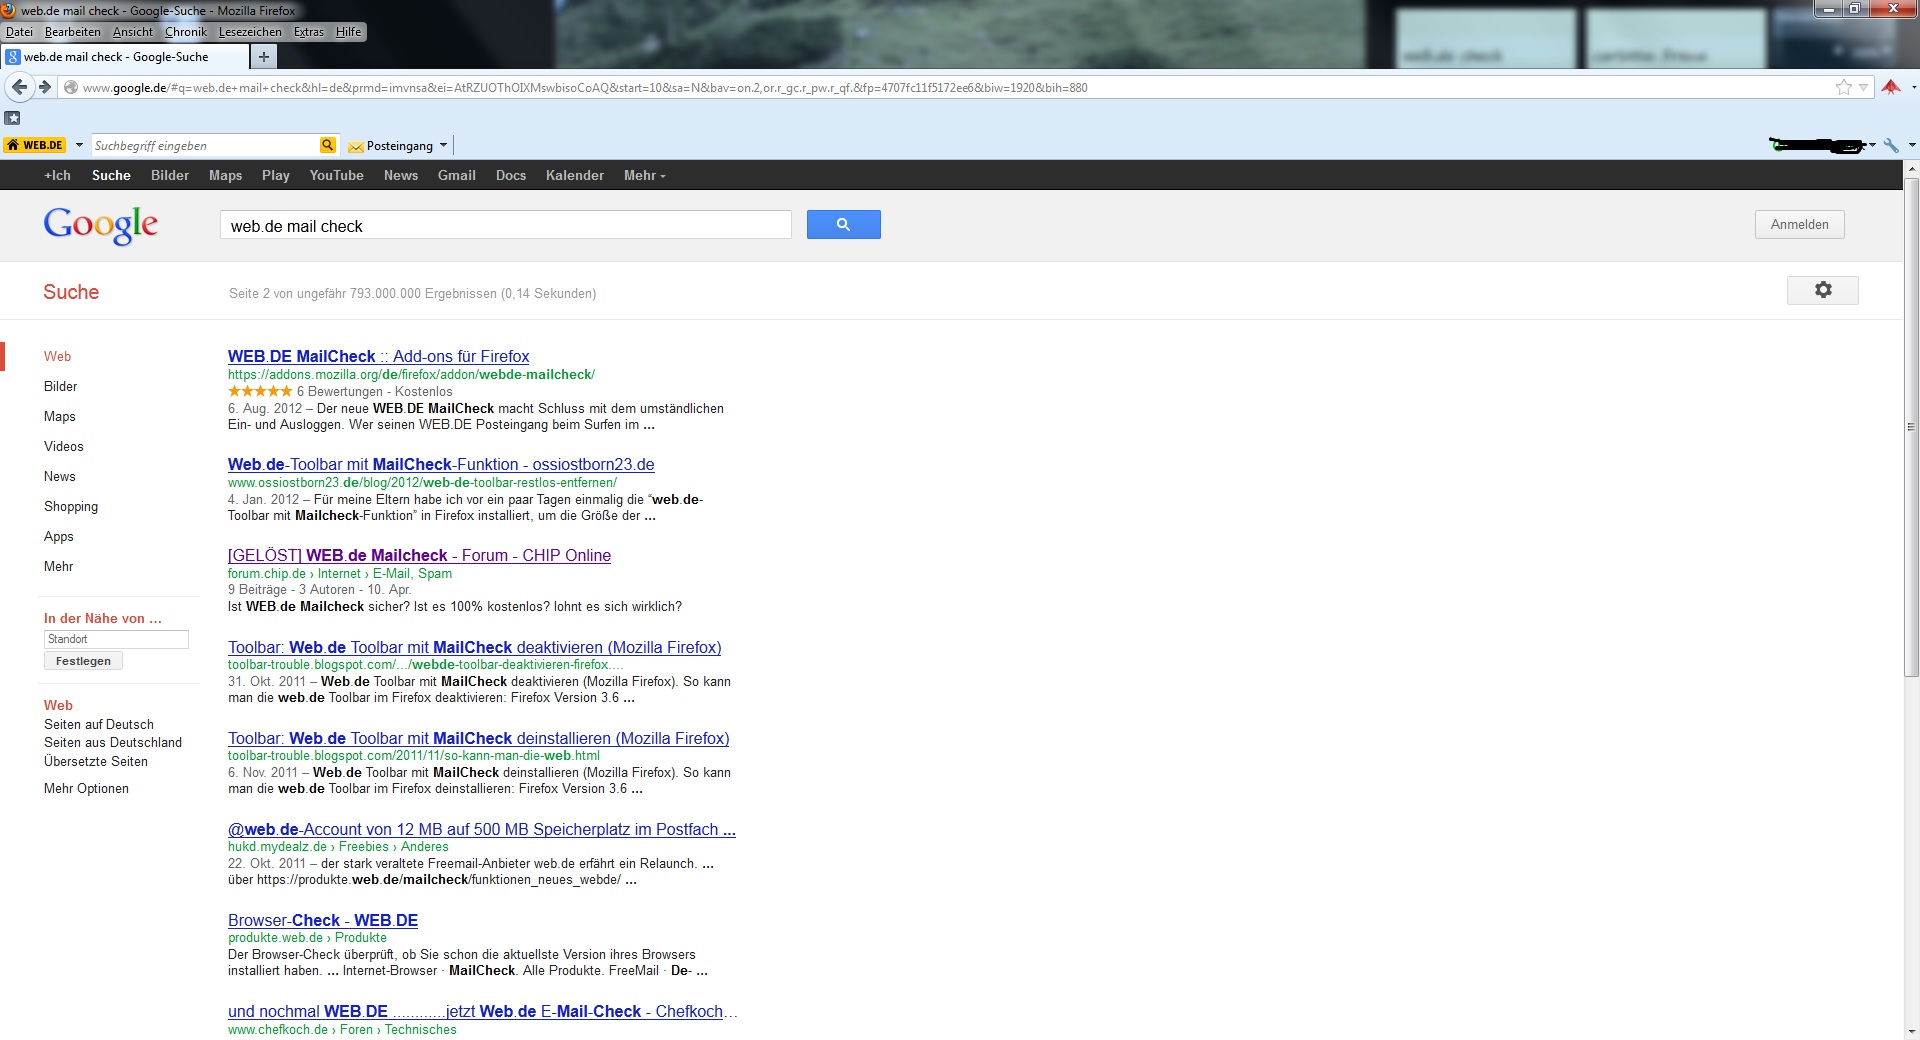Open the blacked-out account dropdown arrow
The height and width of the screenshot is (1040, 1920).
click(1872, 146)
